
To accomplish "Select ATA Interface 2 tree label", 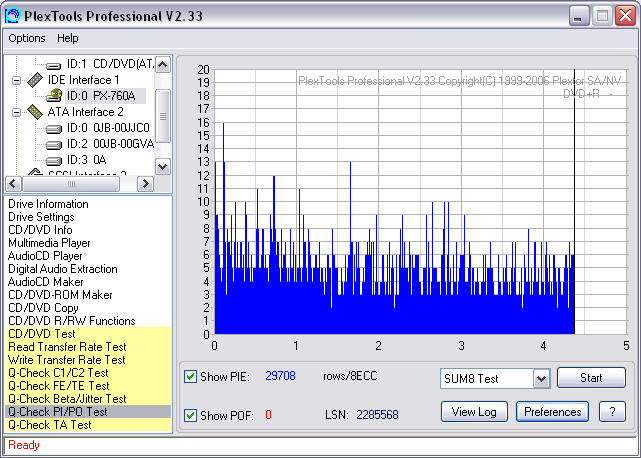I will (x=85, y=112).
